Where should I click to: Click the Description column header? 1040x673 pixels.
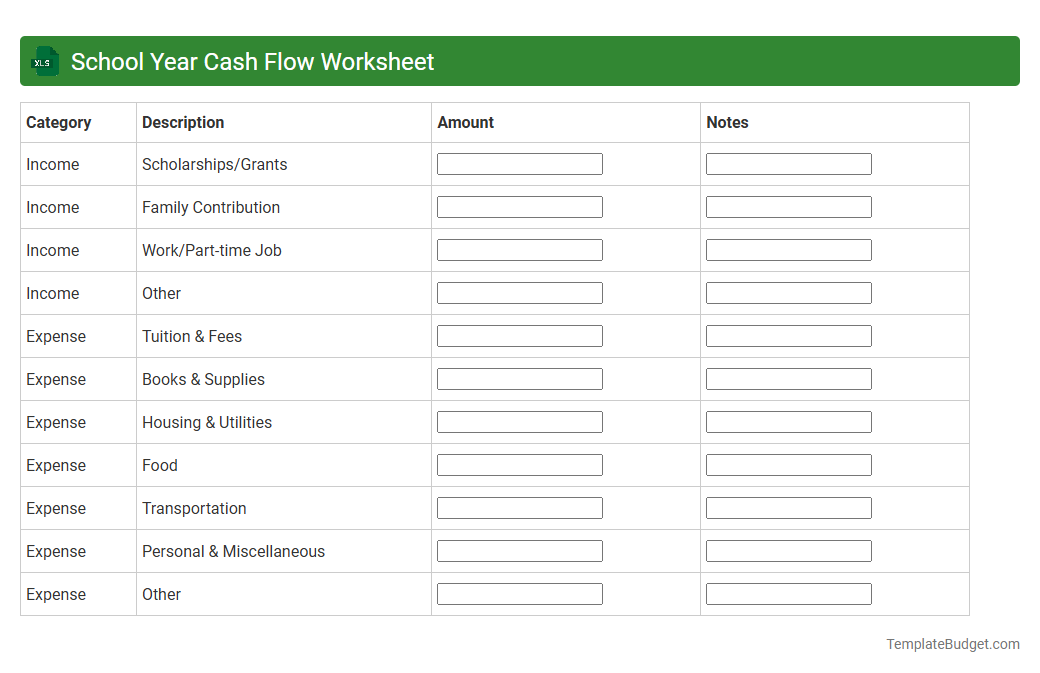point(183,122)
